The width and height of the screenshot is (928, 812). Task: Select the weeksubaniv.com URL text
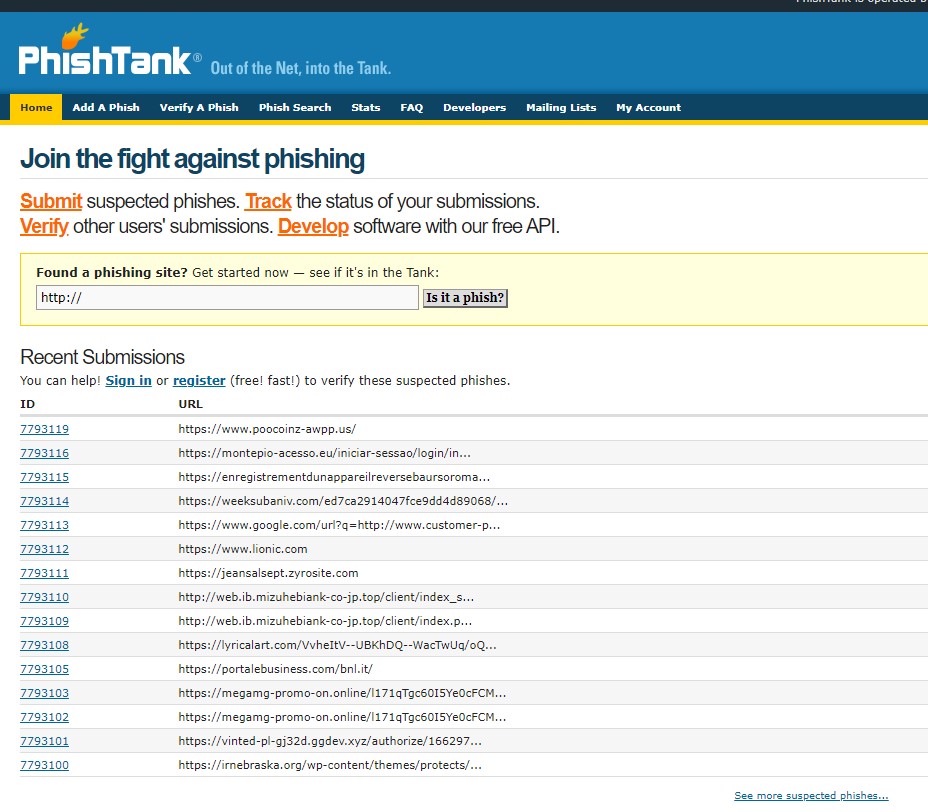coord(343,501)
